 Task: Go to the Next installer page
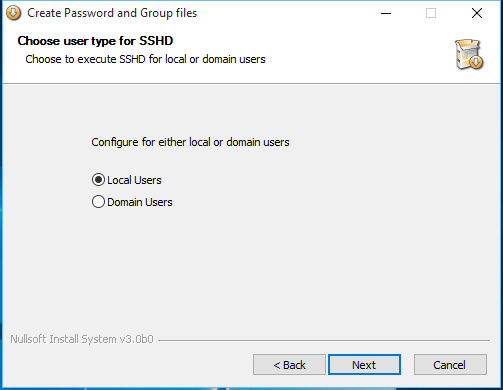tap(364, 365)
